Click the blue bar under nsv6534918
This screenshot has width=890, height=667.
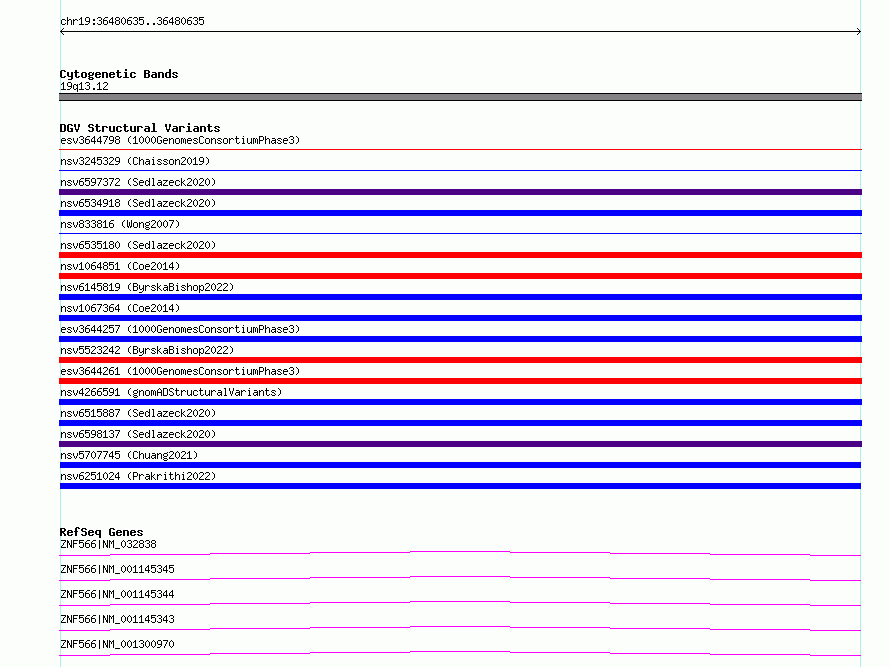pos(460,213)
